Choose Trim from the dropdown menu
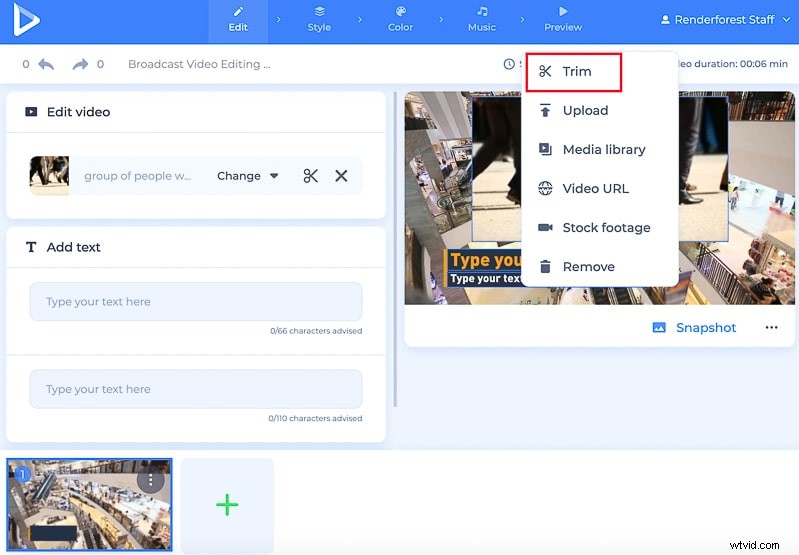799x555 pixels. (574, 72)
